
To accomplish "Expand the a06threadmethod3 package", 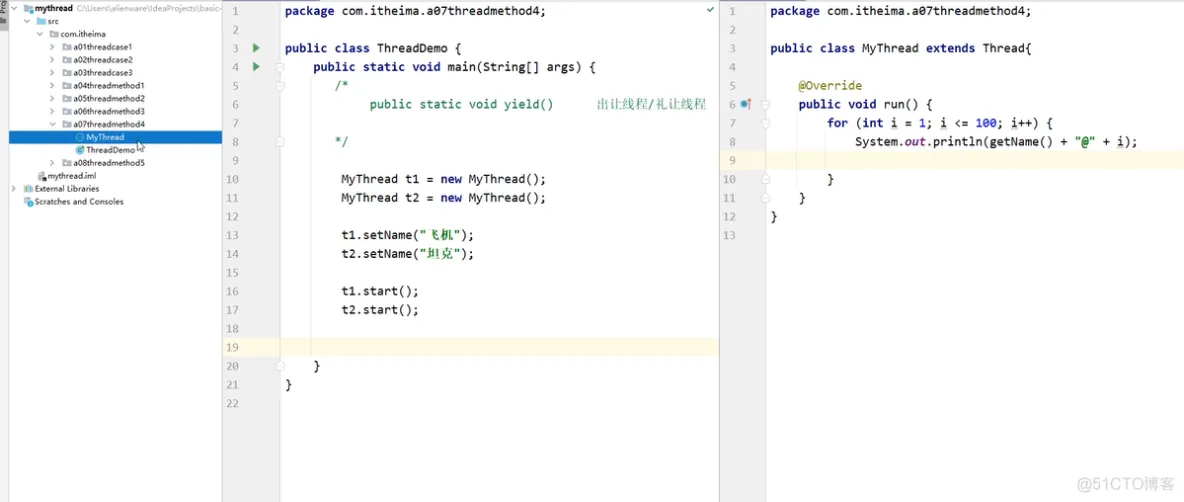I will pos(52,111).
